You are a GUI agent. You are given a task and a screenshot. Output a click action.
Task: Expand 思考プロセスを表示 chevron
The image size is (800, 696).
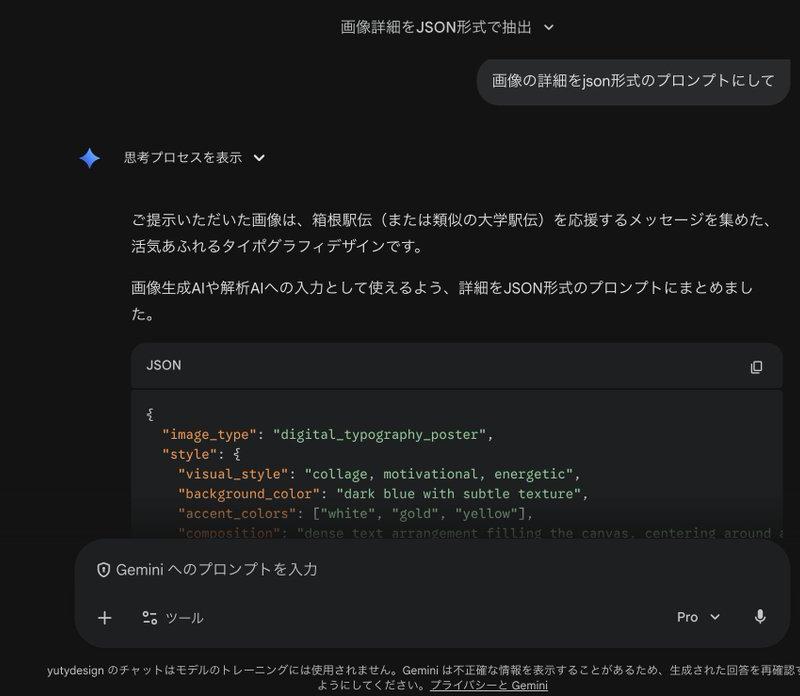(259, 158)
